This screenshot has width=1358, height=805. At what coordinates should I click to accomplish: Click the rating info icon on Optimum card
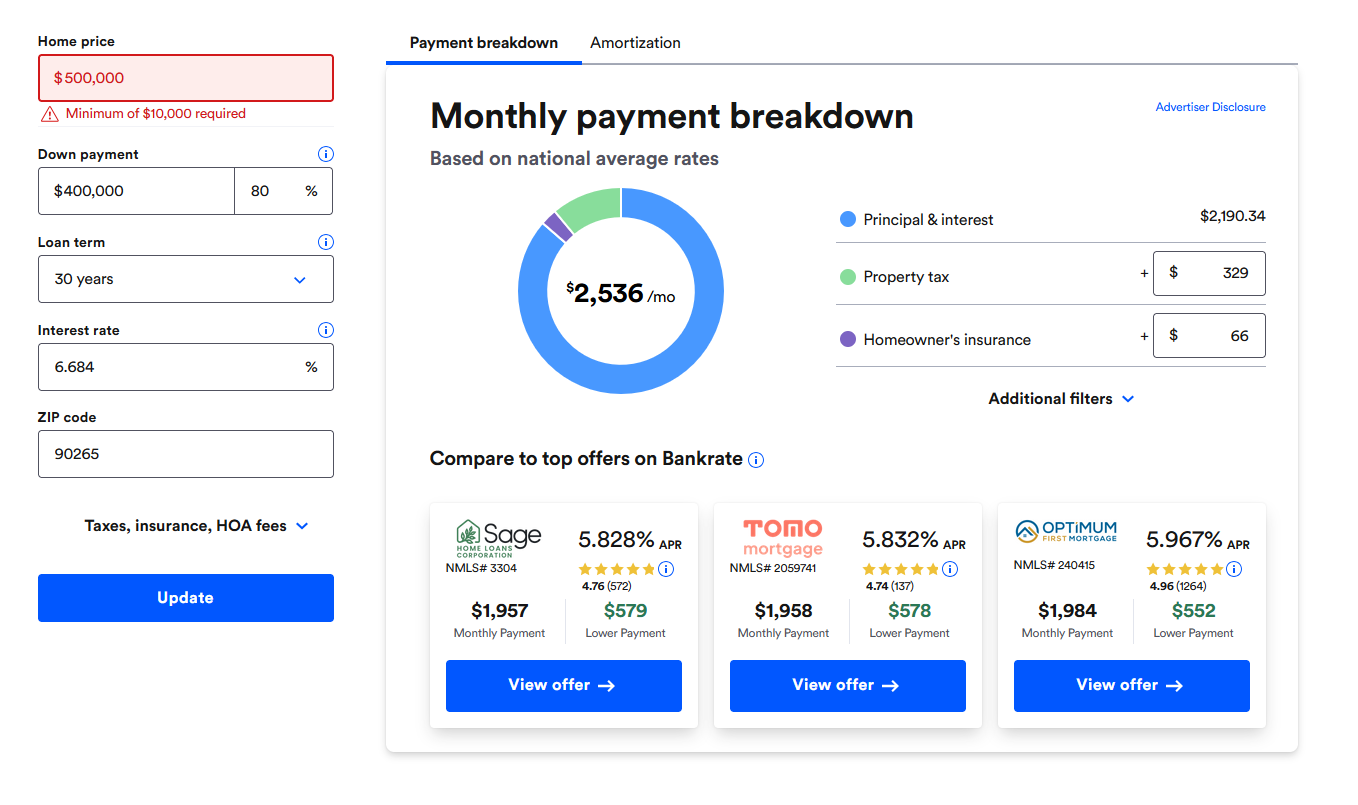click(x=1234, y=569)
